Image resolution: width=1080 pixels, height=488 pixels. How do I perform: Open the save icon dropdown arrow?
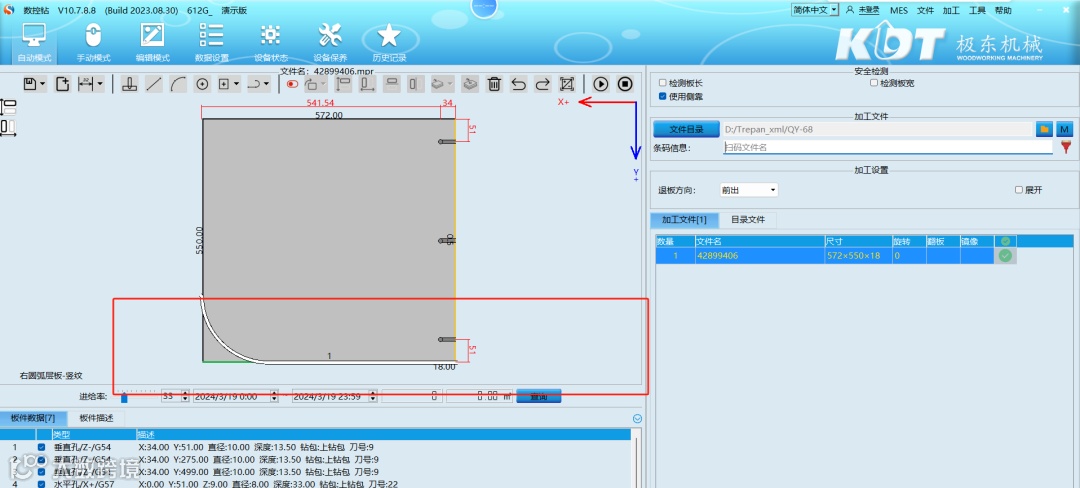[x=43, y=85]
